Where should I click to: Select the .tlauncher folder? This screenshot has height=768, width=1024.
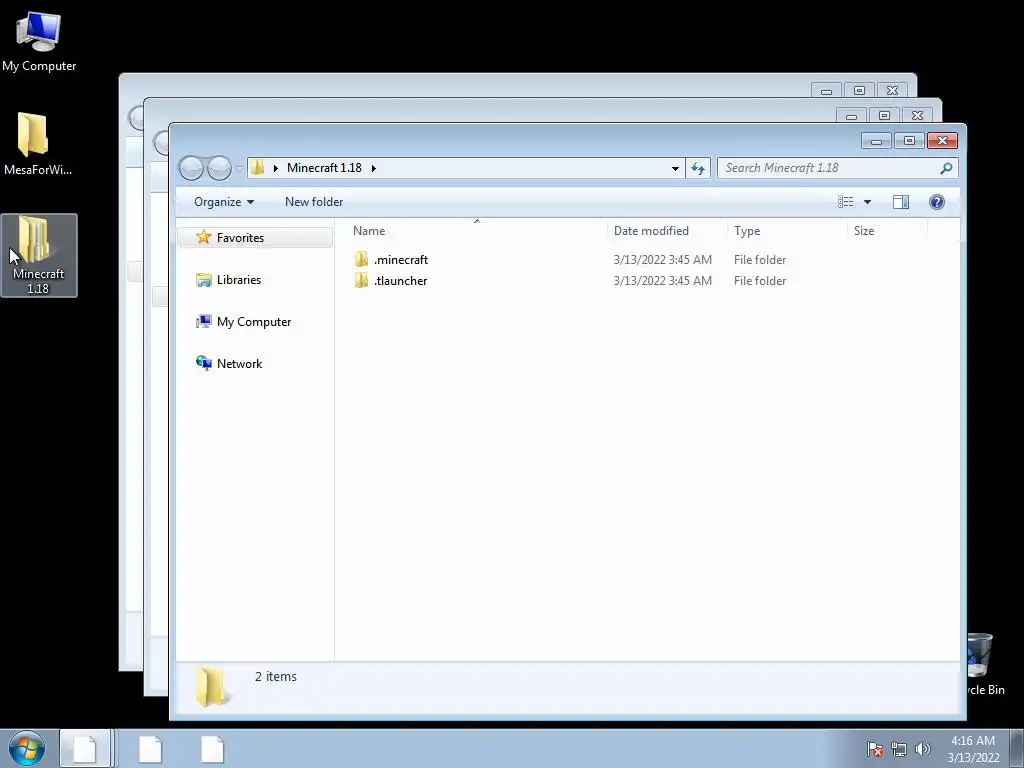400,281
